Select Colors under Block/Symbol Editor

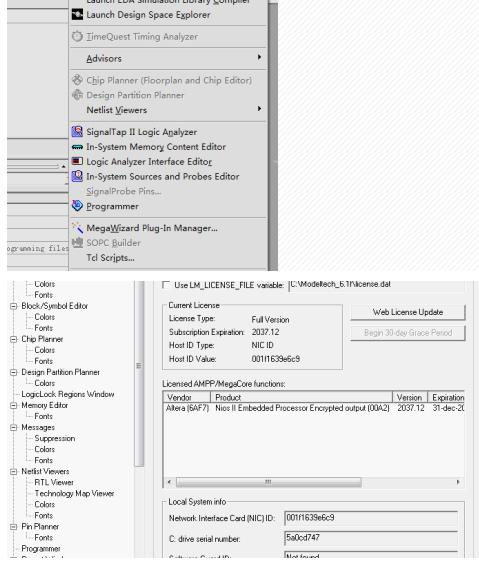pos(45,317)
